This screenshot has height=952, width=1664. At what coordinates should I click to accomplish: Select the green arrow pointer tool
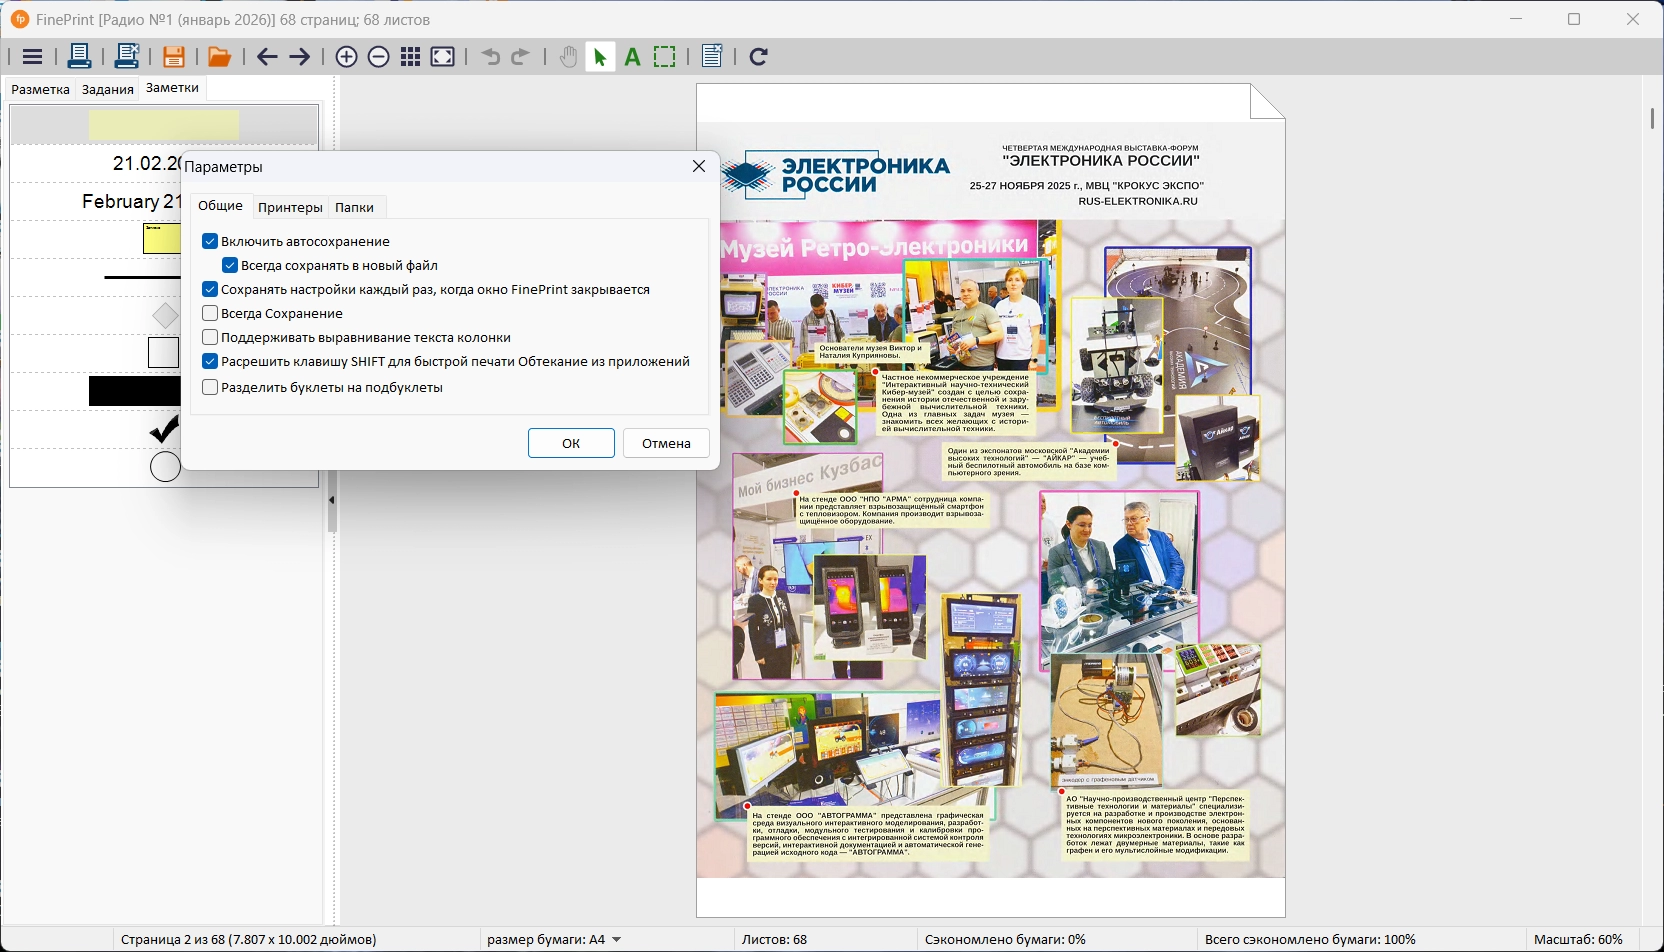[600, 57]
